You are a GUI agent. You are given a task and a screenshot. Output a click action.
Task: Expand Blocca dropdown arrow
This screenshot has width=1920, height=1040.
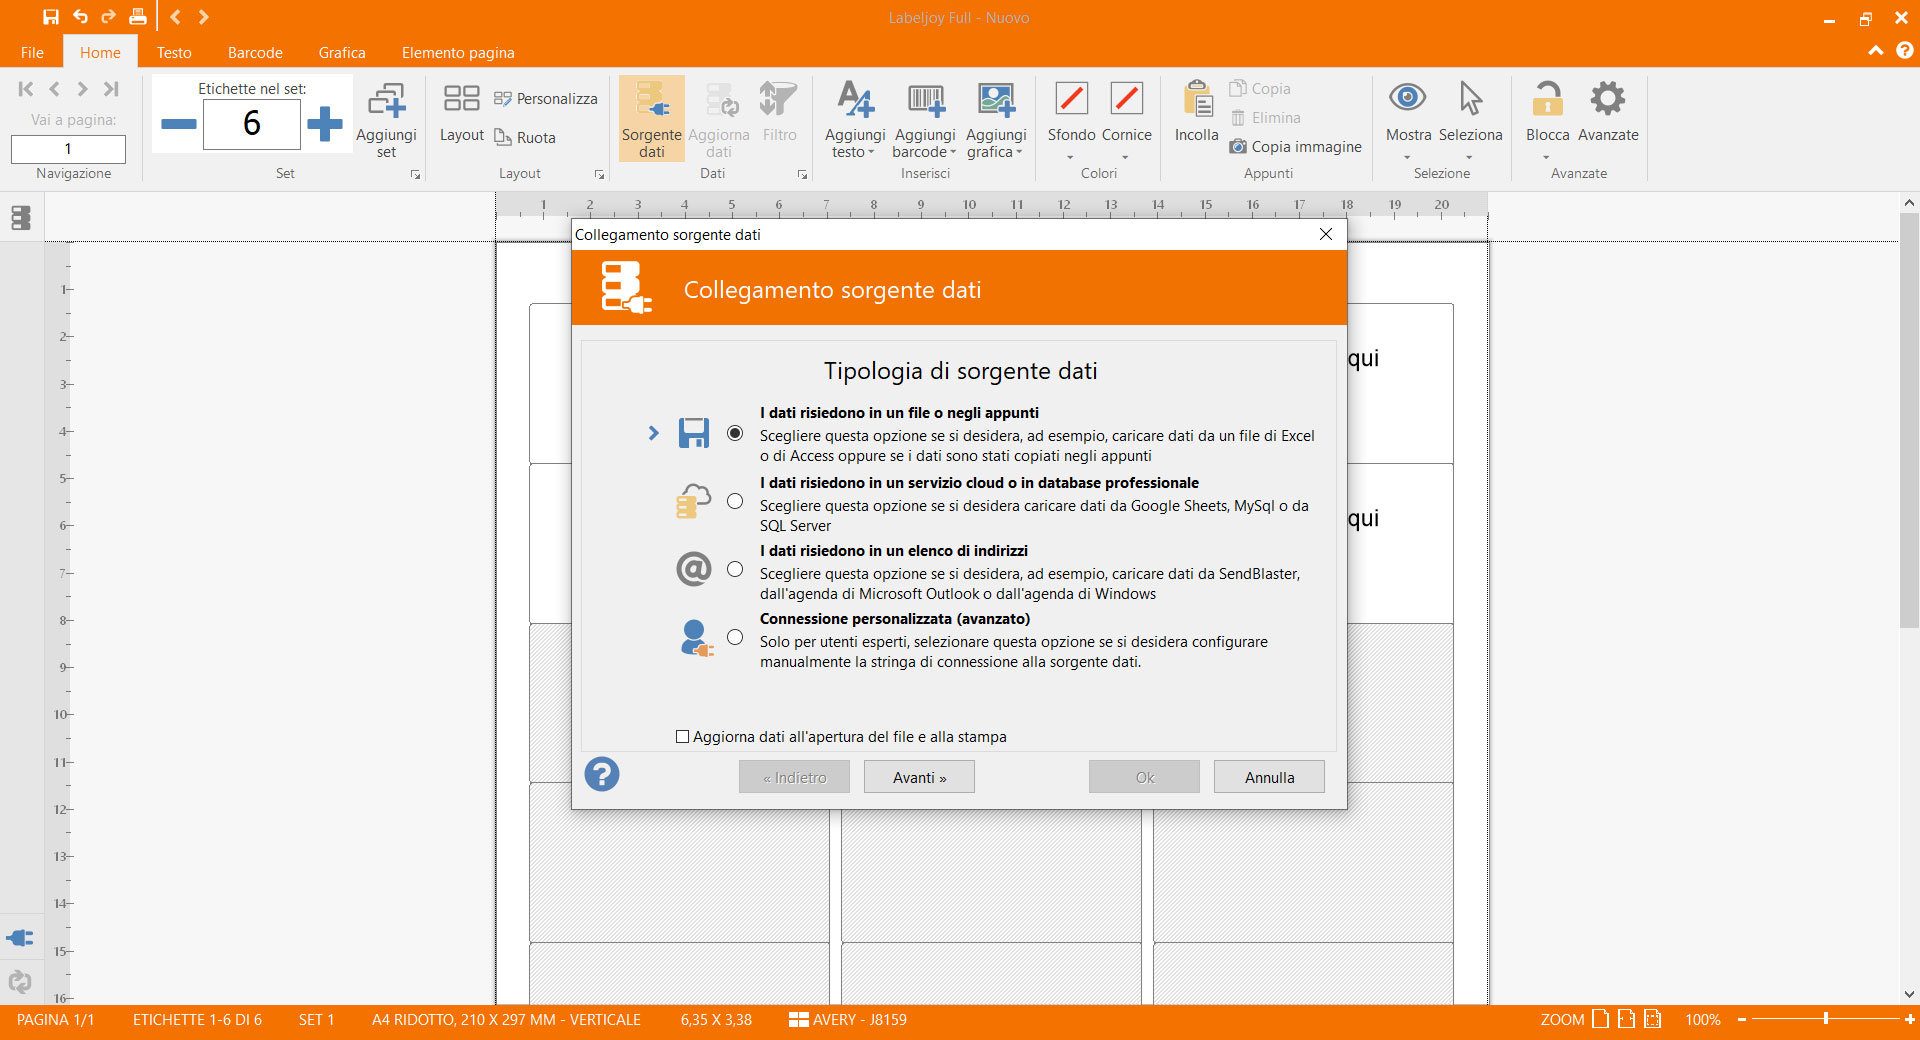(x=1546, y=158)
